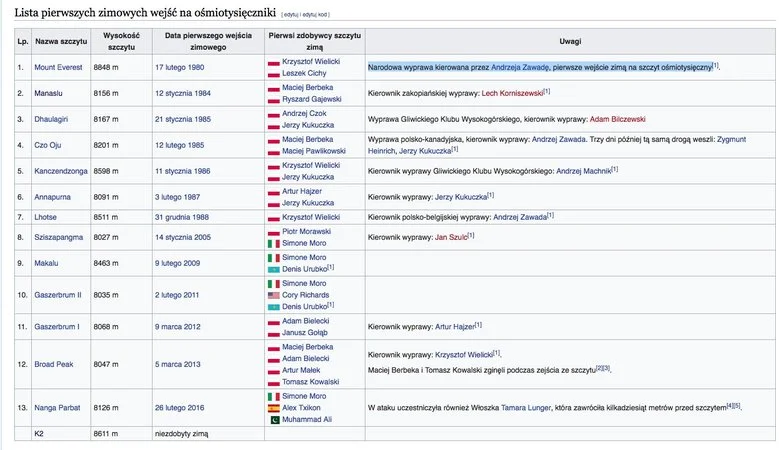Viewport: 779px width, 450px height.
Task: Open the Czo Oju peak link
Action: tap(48, 145)
